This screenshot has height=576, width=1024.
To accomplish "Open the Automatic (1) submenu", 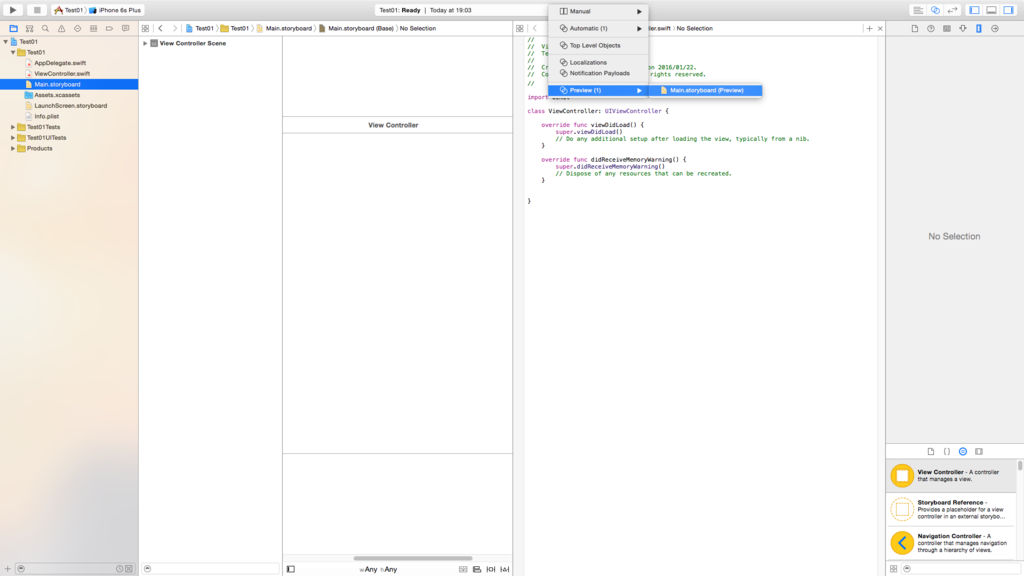I will (x=598, y=29).
